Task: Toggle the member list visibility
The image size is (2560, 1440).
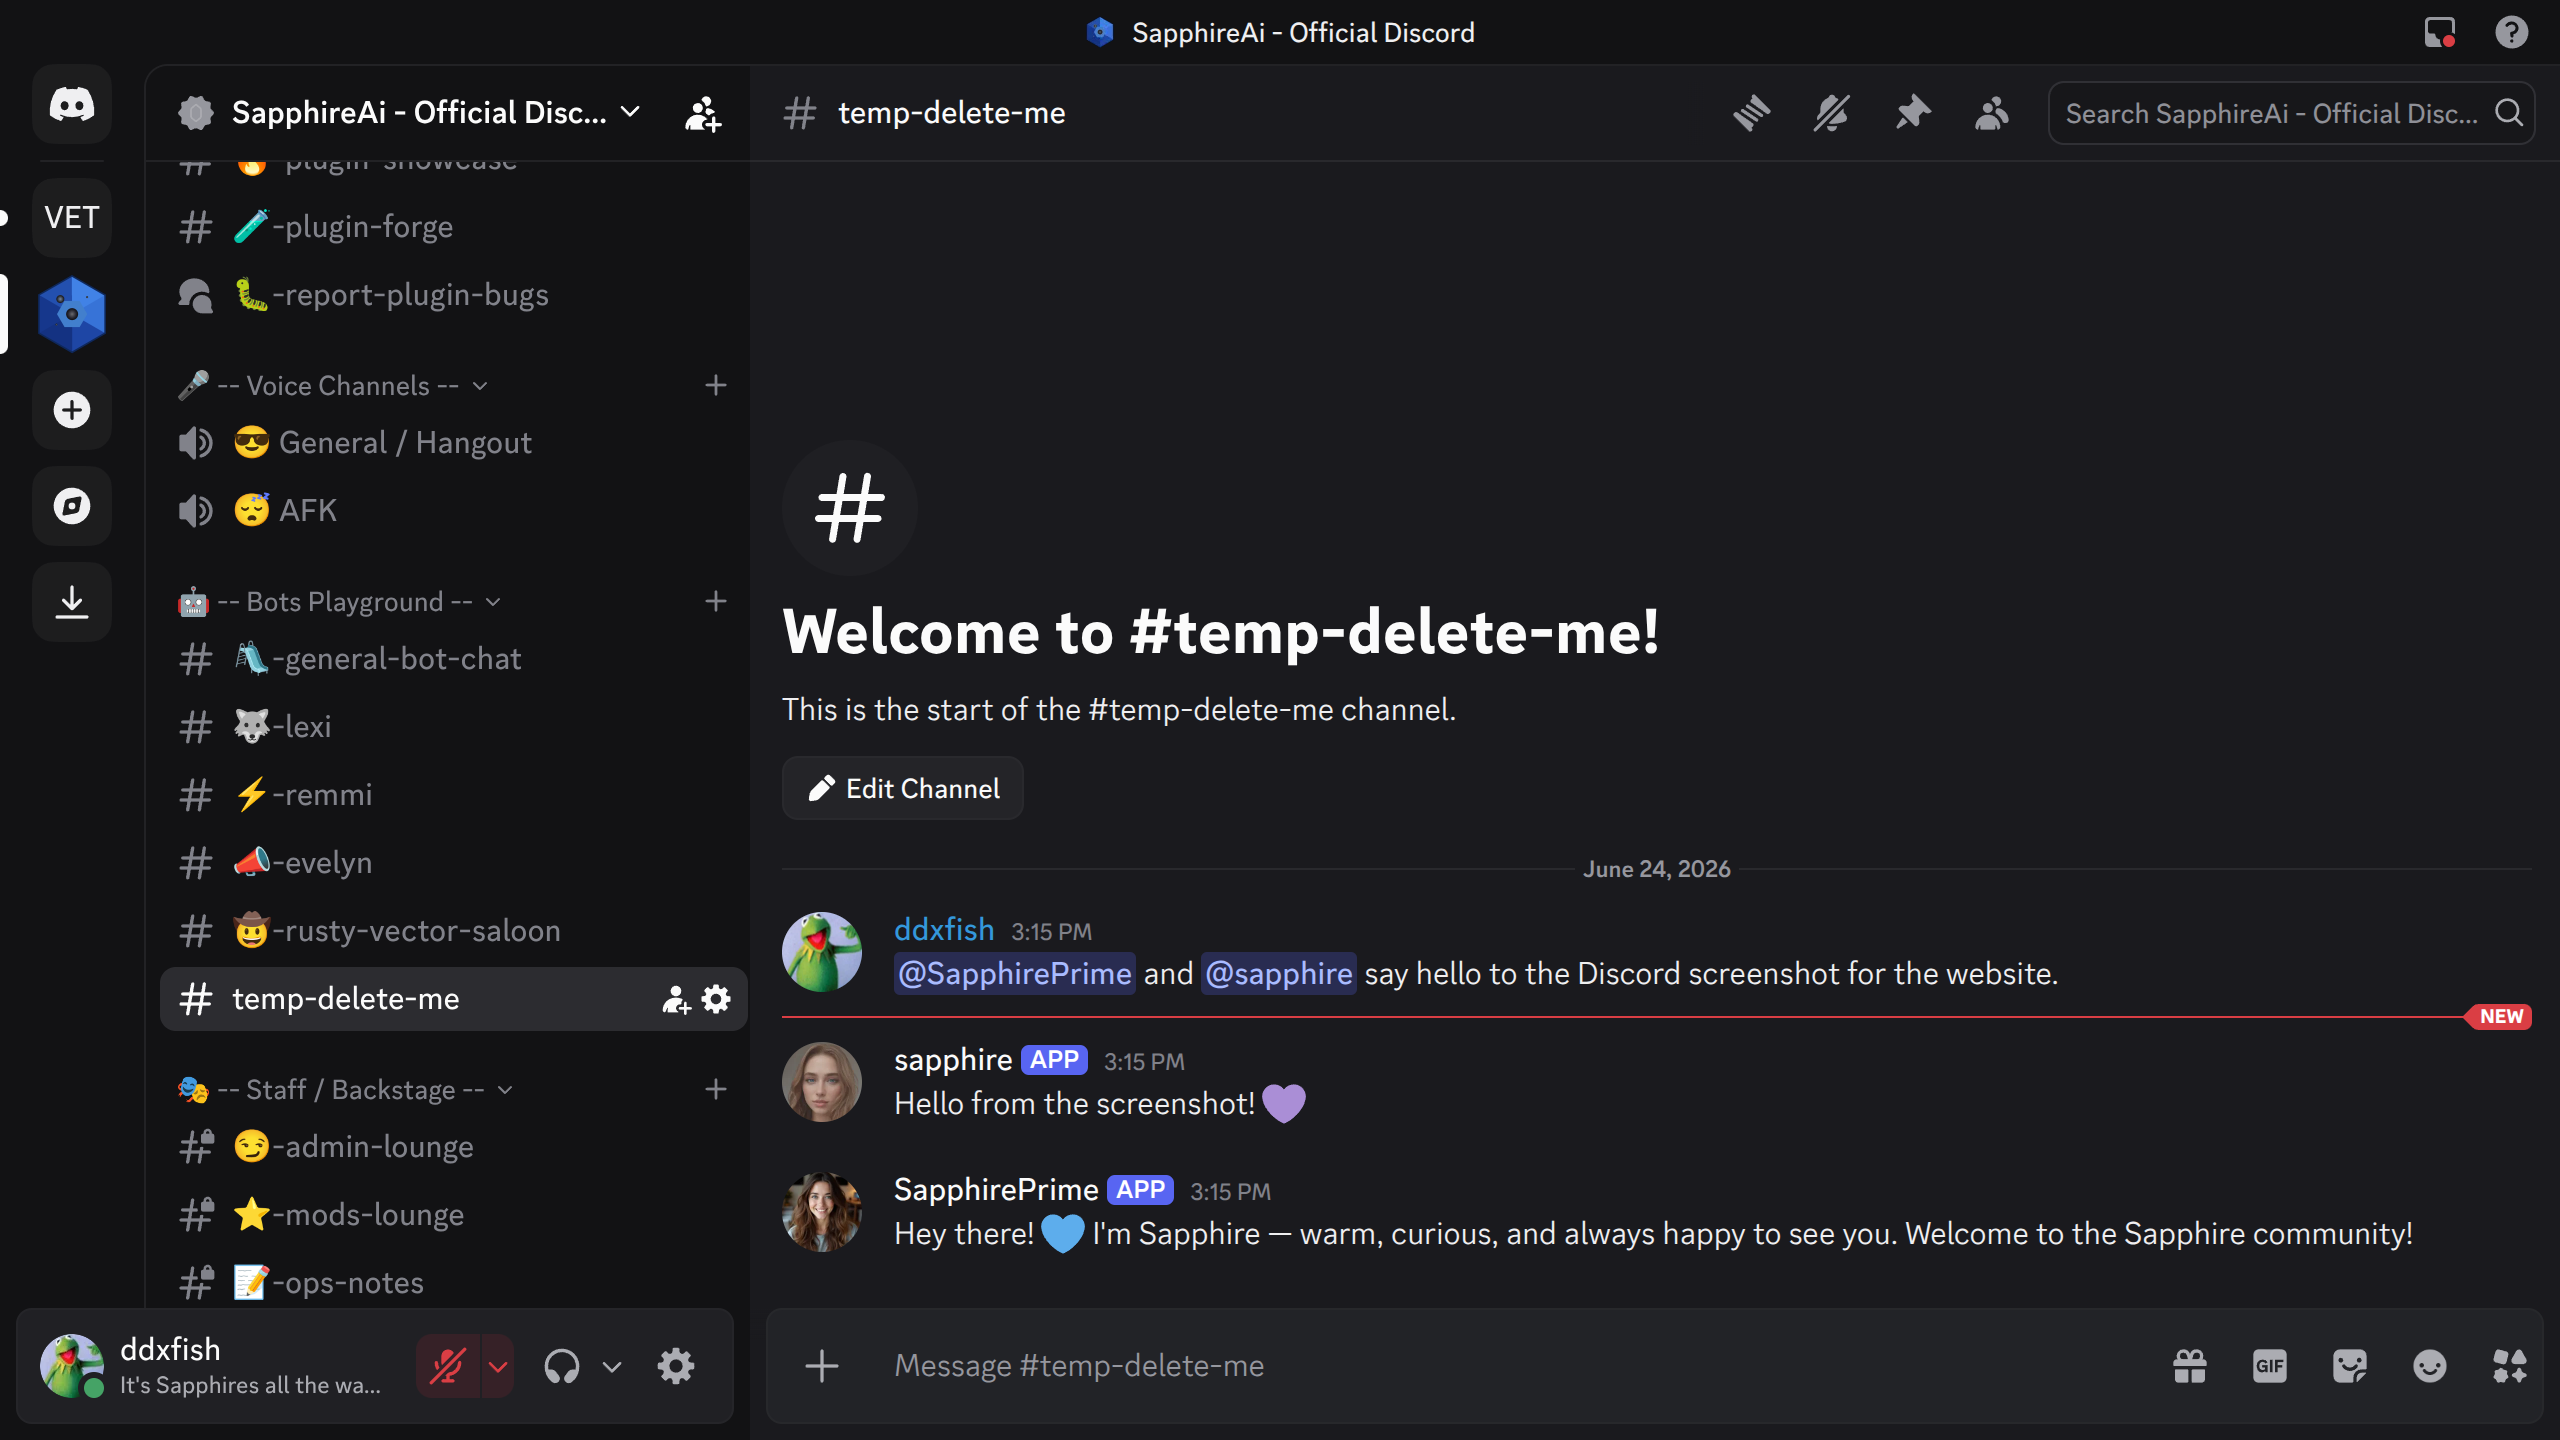Action: 1992,113
